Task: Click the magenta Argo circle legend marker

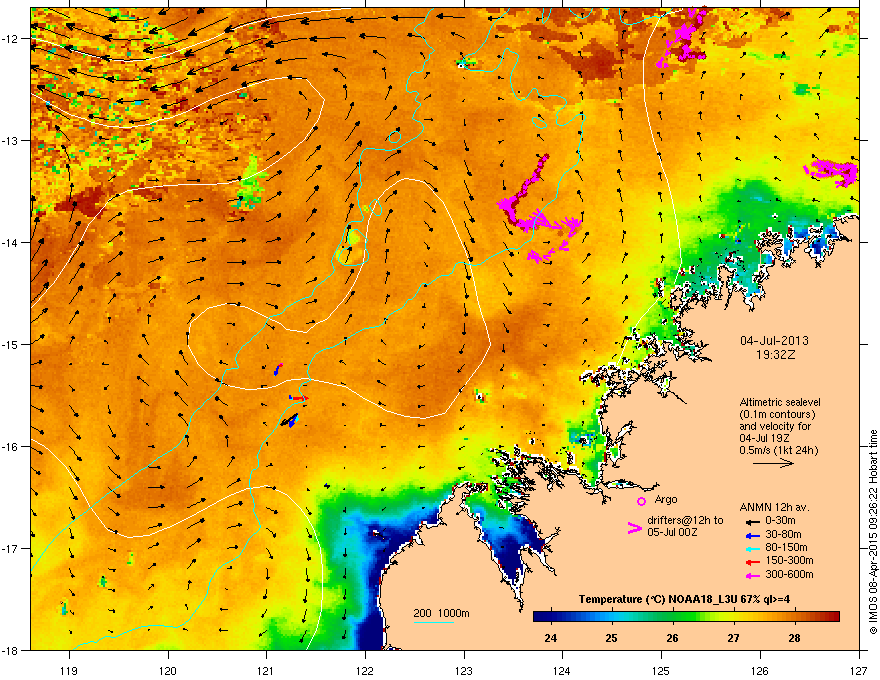Action: click(x=641, y=501)
